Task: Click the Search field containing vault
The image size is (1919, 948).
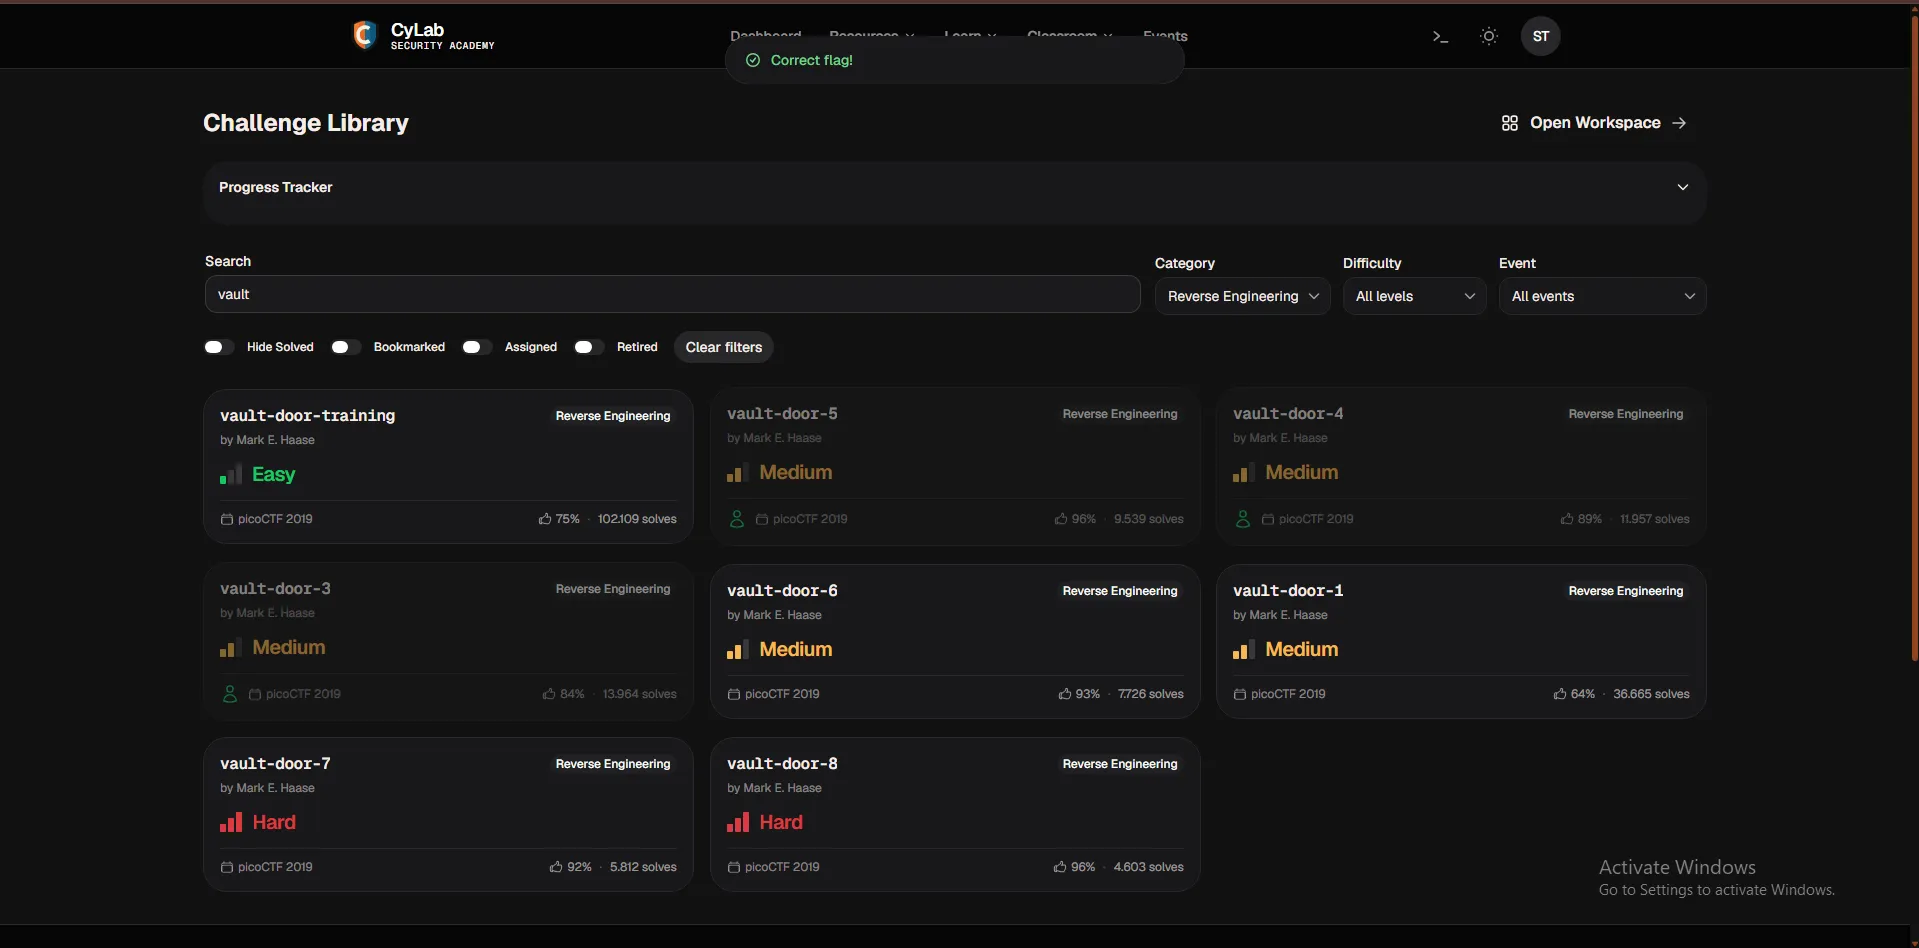Action: click(x=672, y=294)
